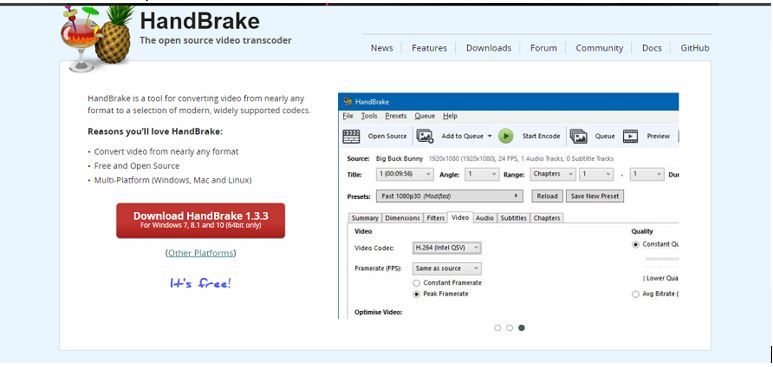Expand the Angle dropdown
Screen dimensions: 773x367
[482, 174]
